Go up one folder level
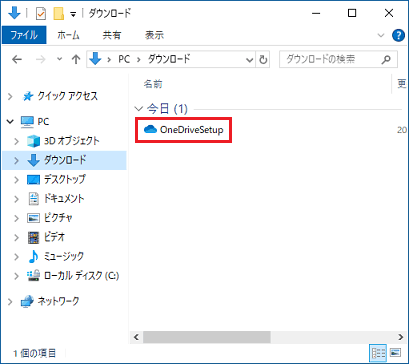The height and width of the screenshot is (364, 409). pos(76,60)
